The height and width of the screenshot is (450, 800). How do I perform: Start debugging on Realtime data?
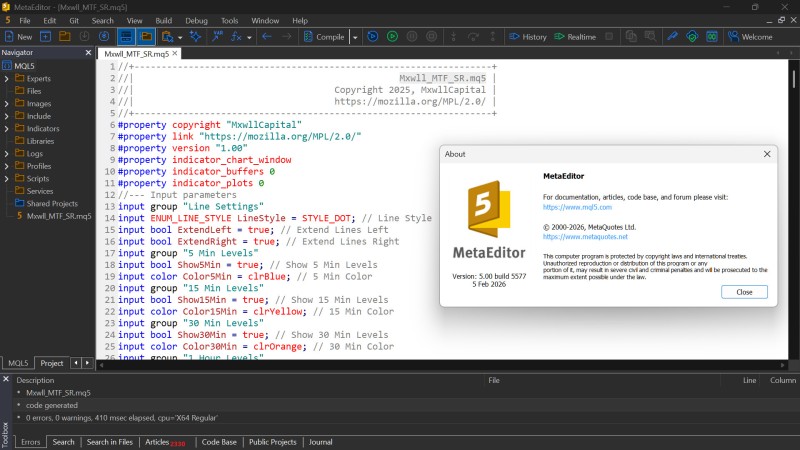[574, 37]
